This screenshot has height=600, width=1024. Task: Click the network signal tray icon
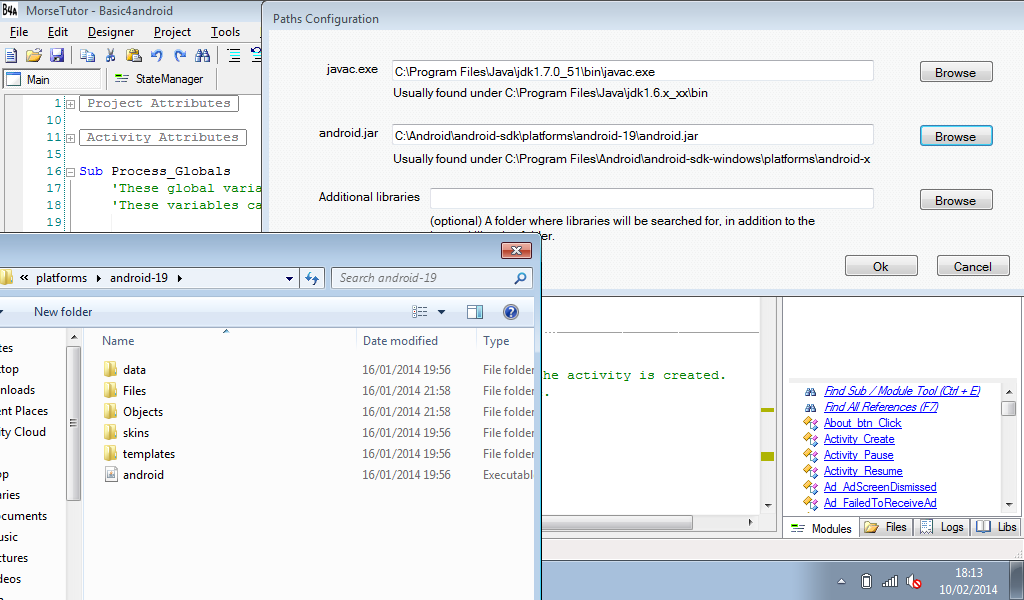[889, 581]
